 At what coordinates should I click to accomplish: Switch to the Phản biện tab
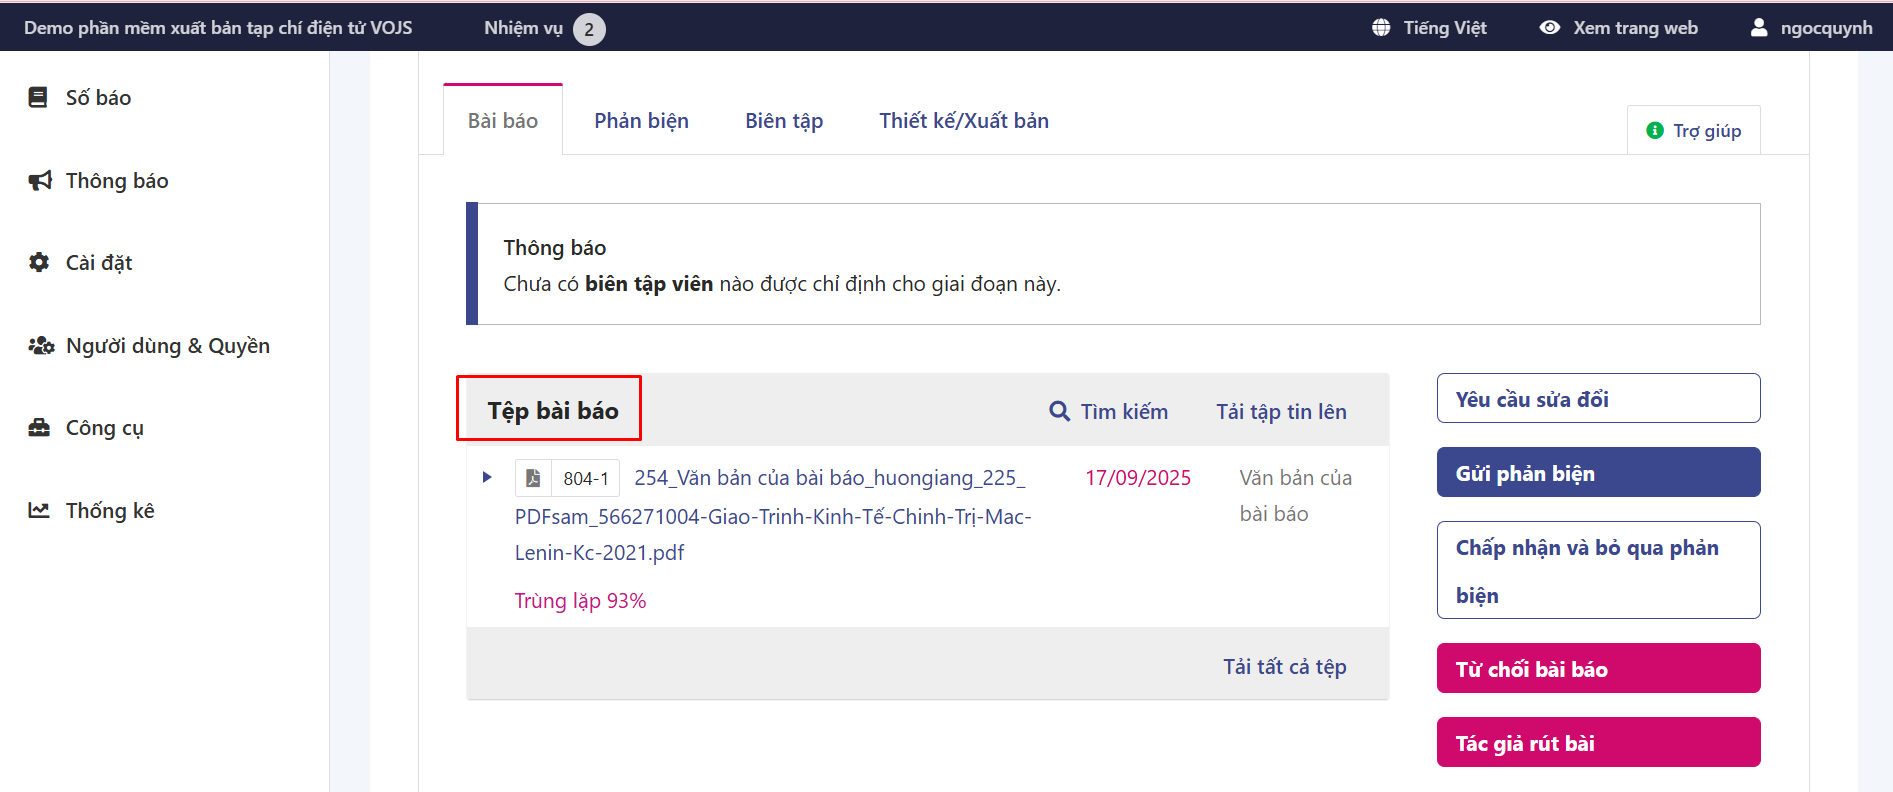pyautogui.click(x=641, y=121)
